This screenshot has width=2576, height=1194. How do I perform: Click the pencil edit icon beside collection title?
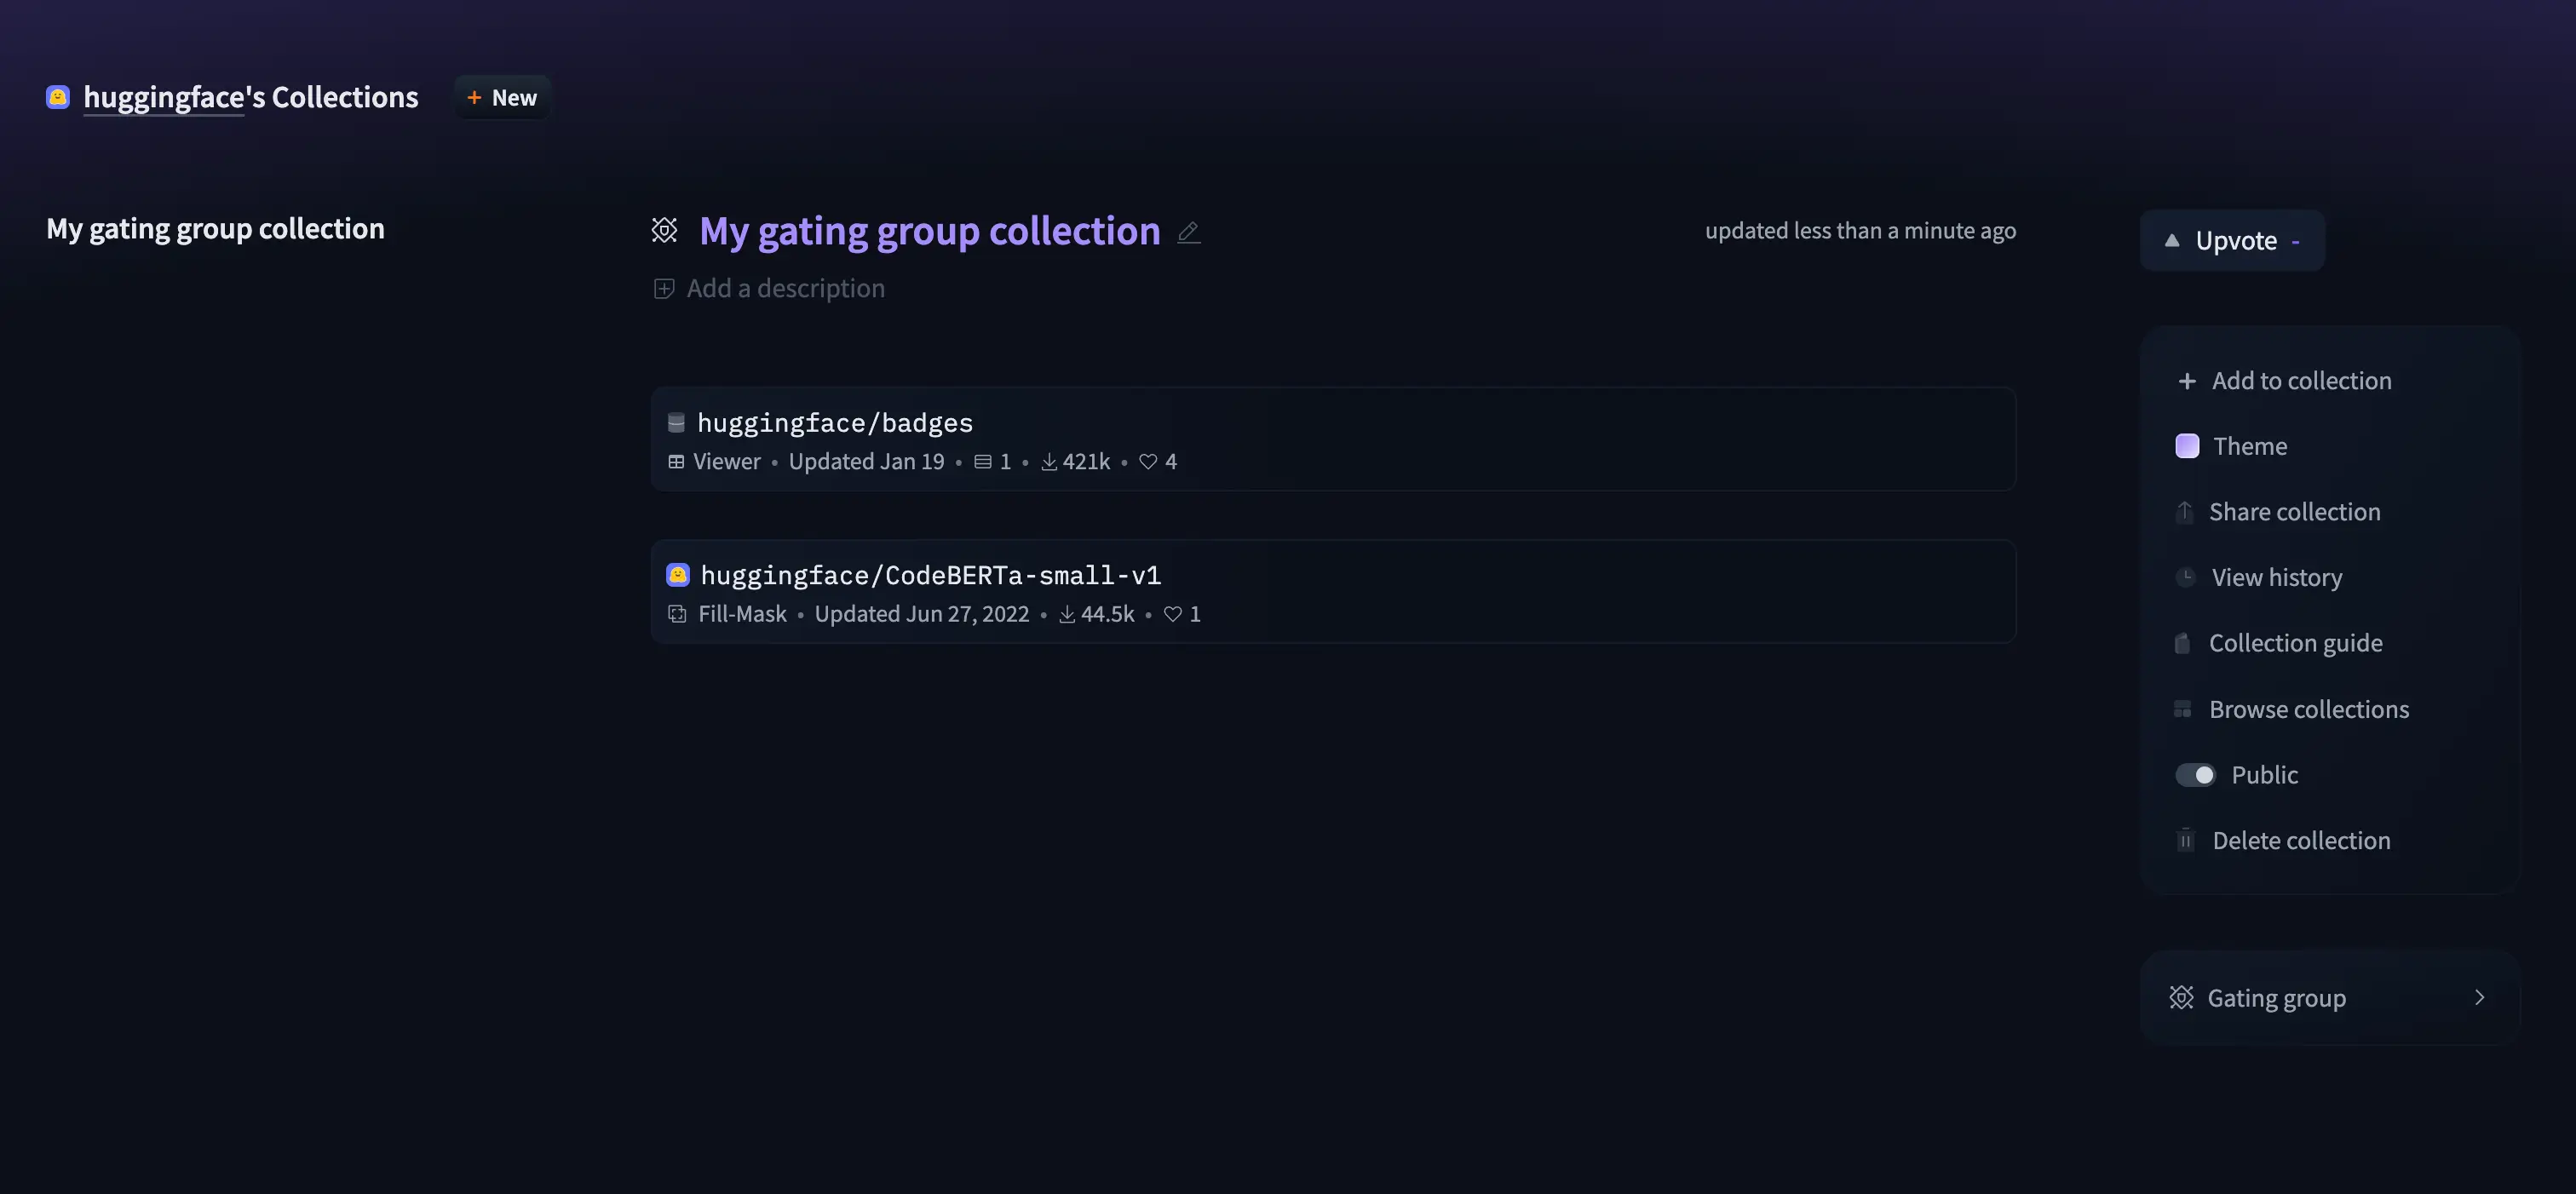(1188, 232)
